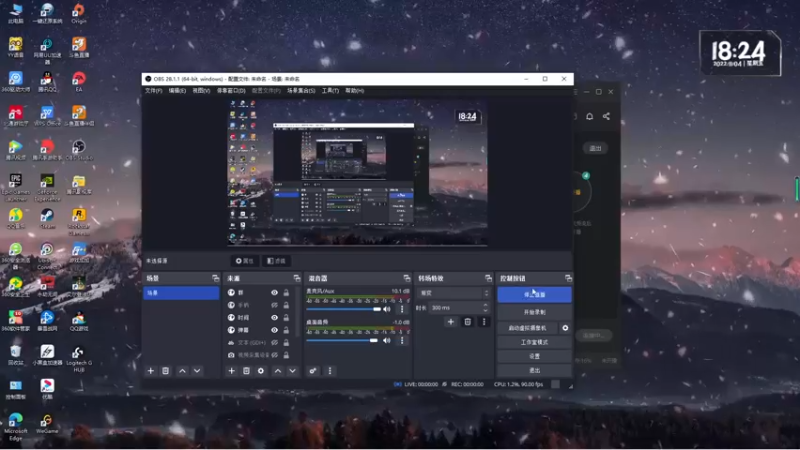Move the source down in the Sources panel
The height and width of the screenshot is (450, 800).
(x=292, y=371)
